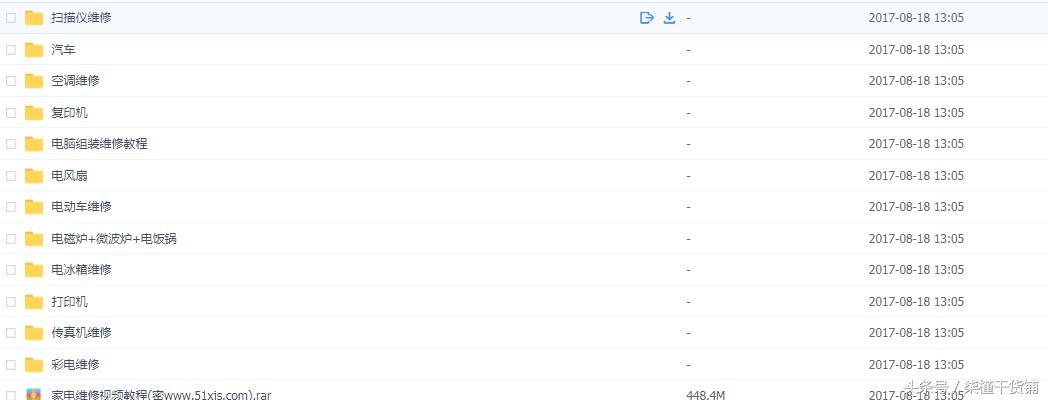Screen dimensions: 1048x400
Task: Click the modified date of 复印机 row
Action: (916, 112)
